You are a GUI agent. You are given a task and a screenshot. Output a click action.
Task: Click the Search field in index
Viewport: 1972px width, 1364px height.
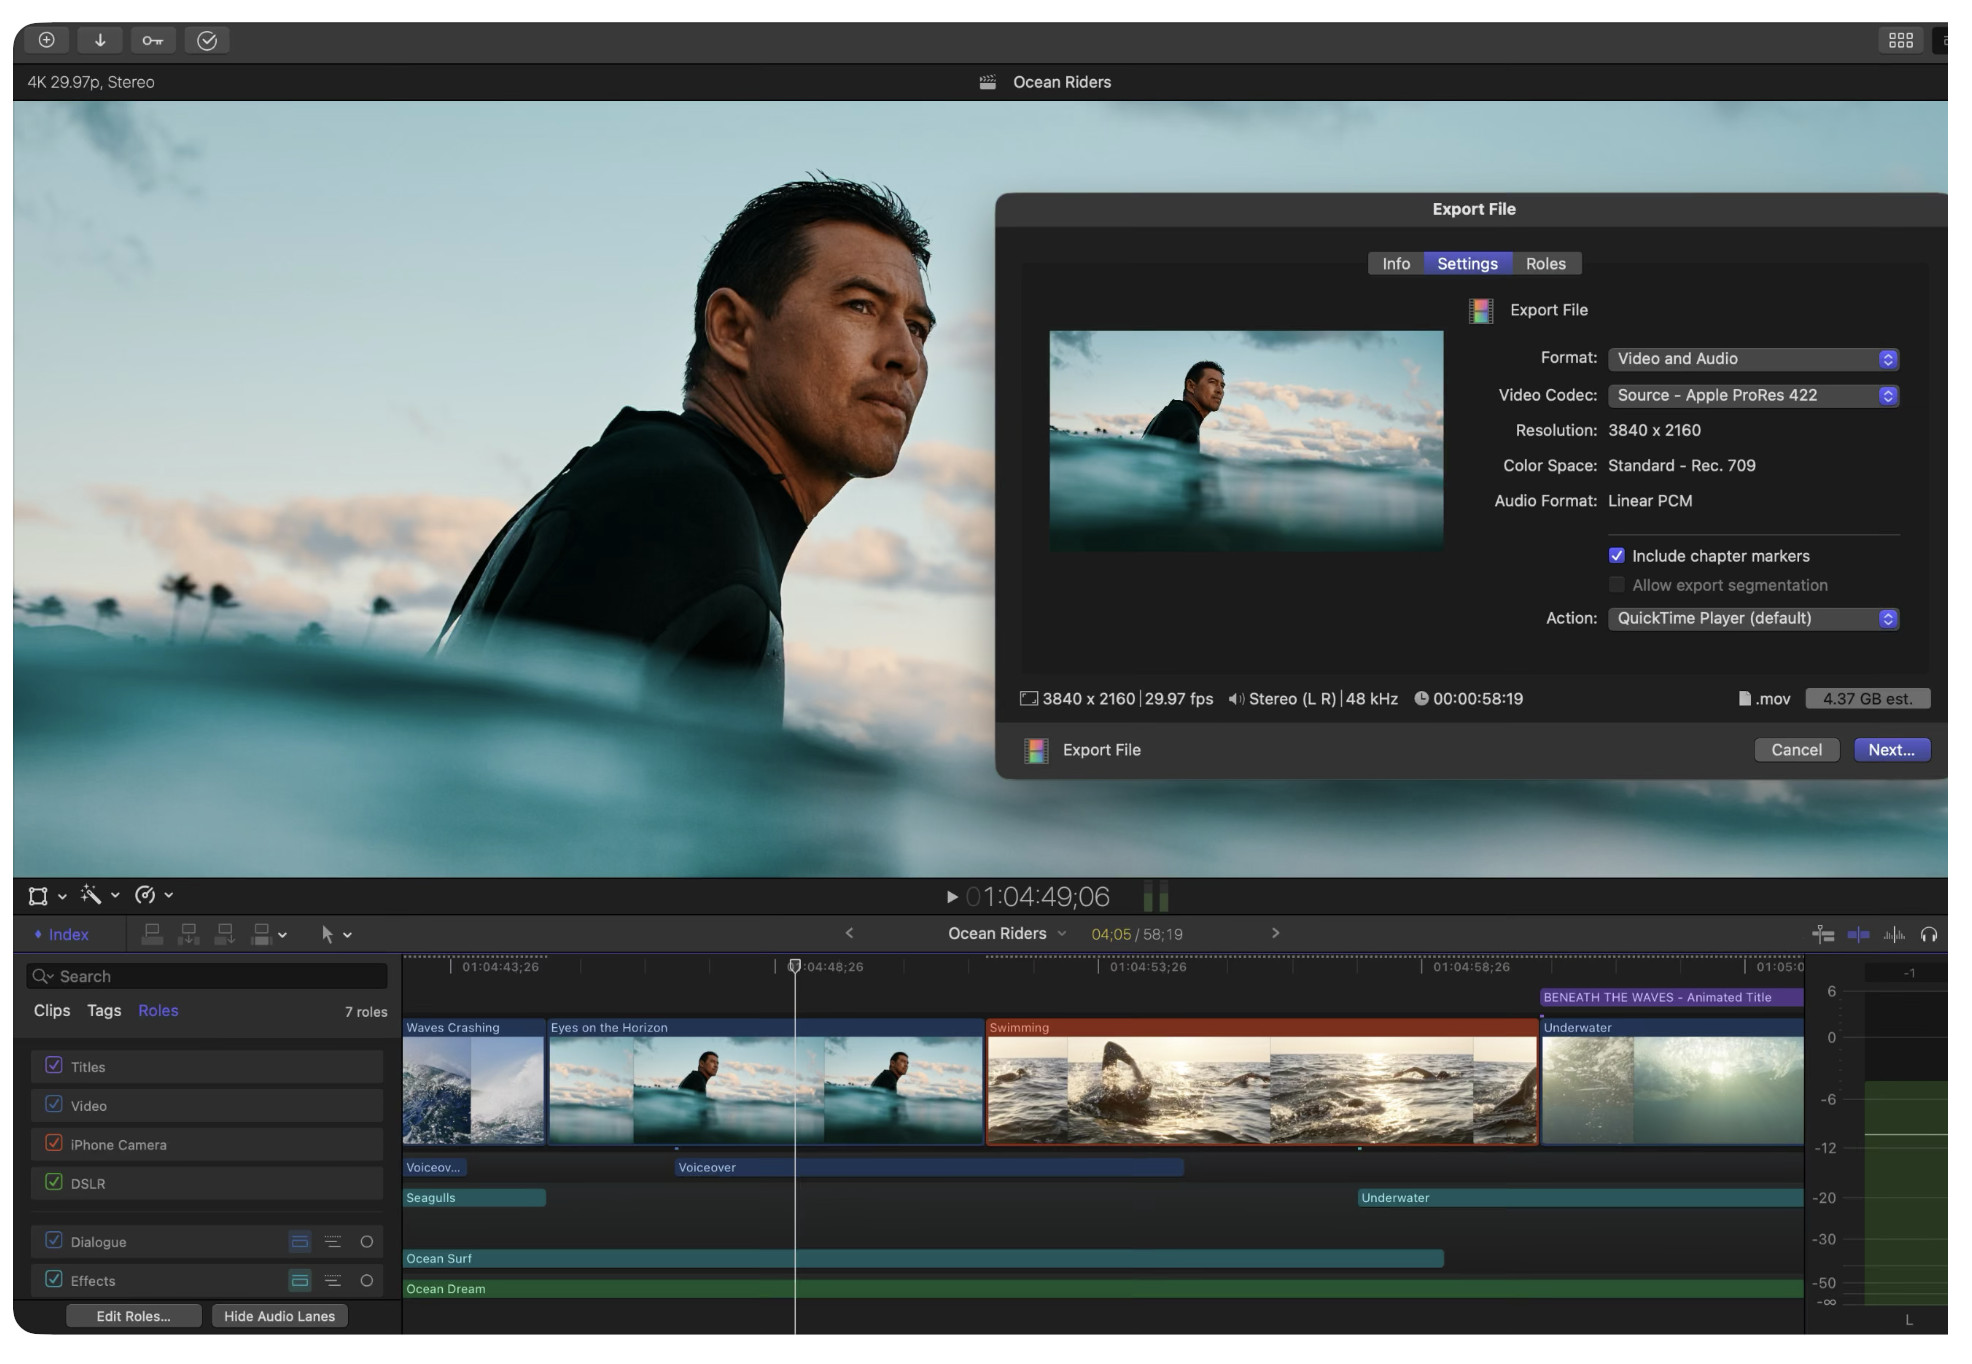tap(207, 976)
